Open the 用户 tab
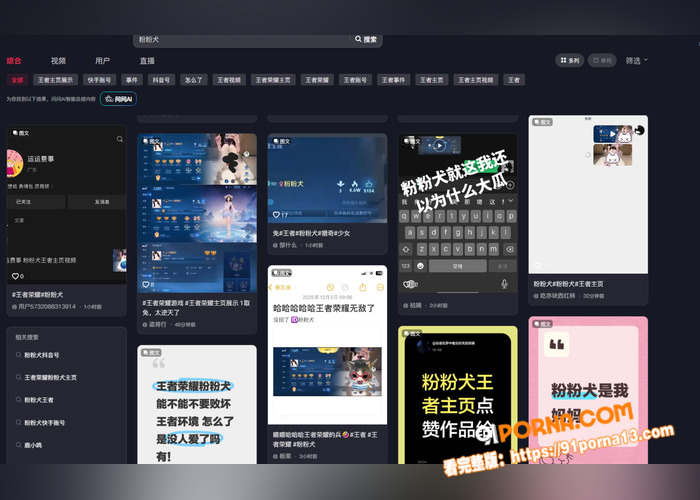 [x=102, y=61]
